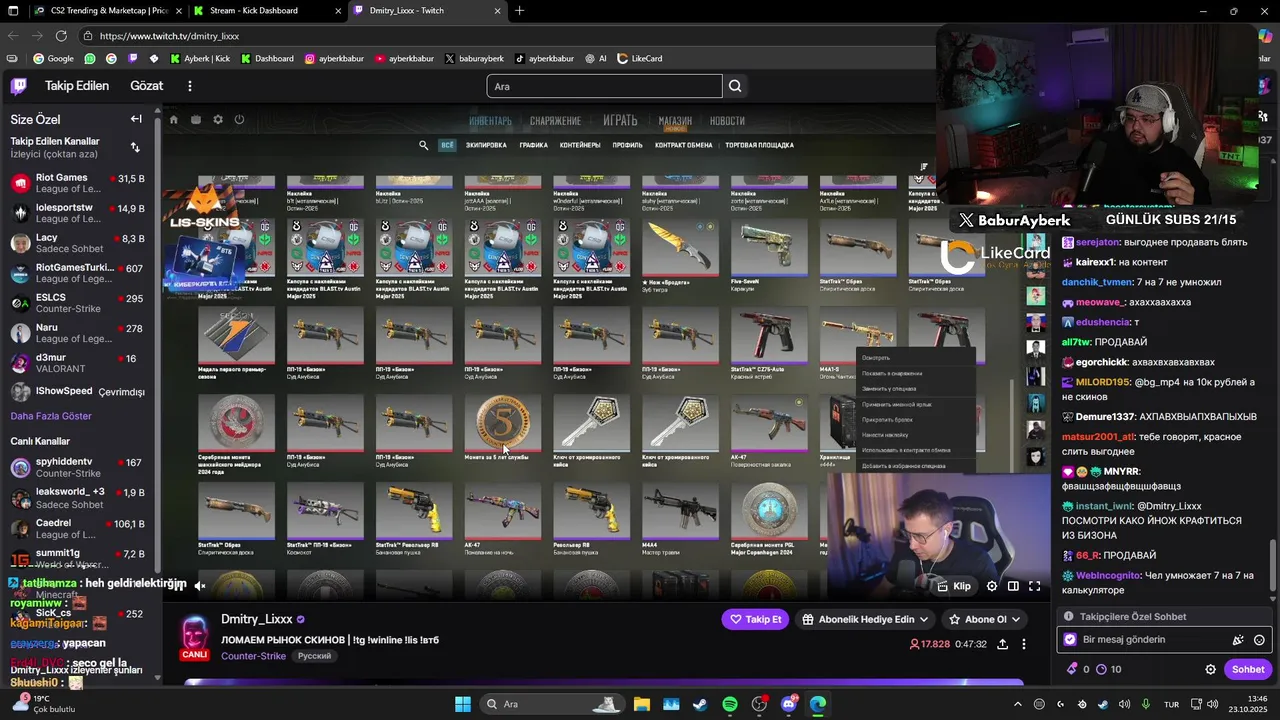Focus the Twitch Ara search box
The image size is (1280, 720).
[x=604, y=86]
